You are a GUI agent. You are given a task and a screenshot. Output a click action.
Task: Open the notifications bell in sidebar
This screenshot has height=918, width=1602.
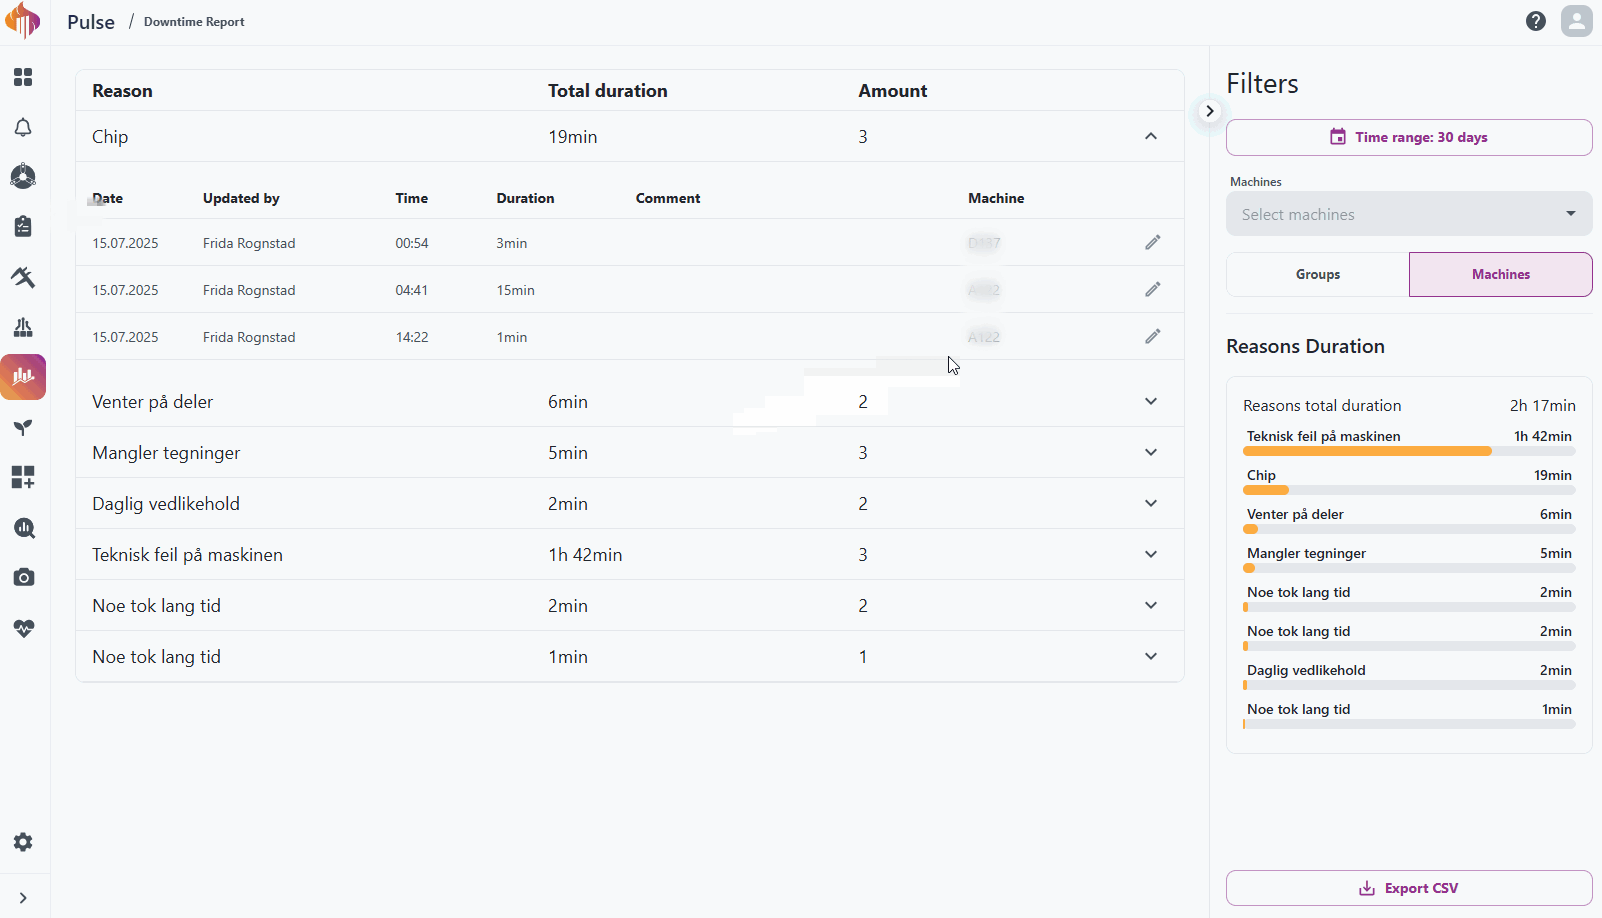(23, 128)
